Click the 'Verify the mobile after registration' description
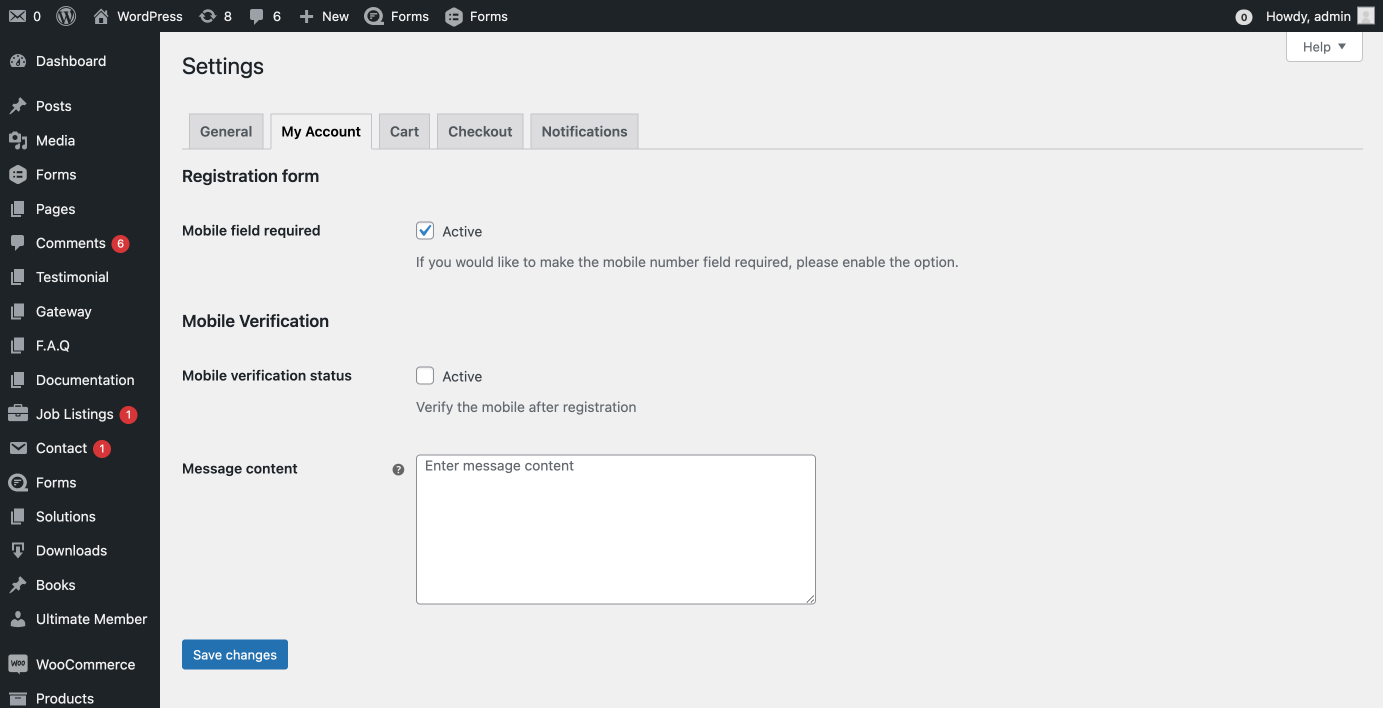 [526, 407]
